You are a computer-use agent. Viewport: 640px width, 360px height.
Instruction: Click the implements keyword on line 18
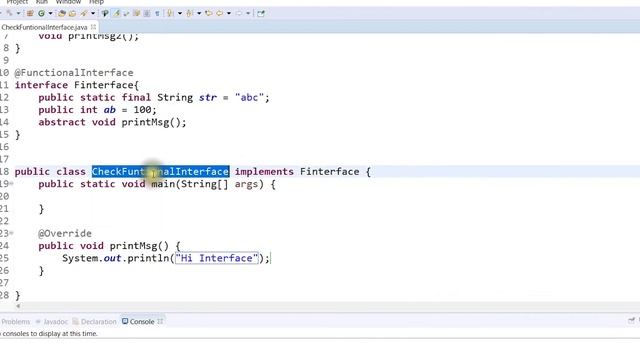(x=264, y=171)
